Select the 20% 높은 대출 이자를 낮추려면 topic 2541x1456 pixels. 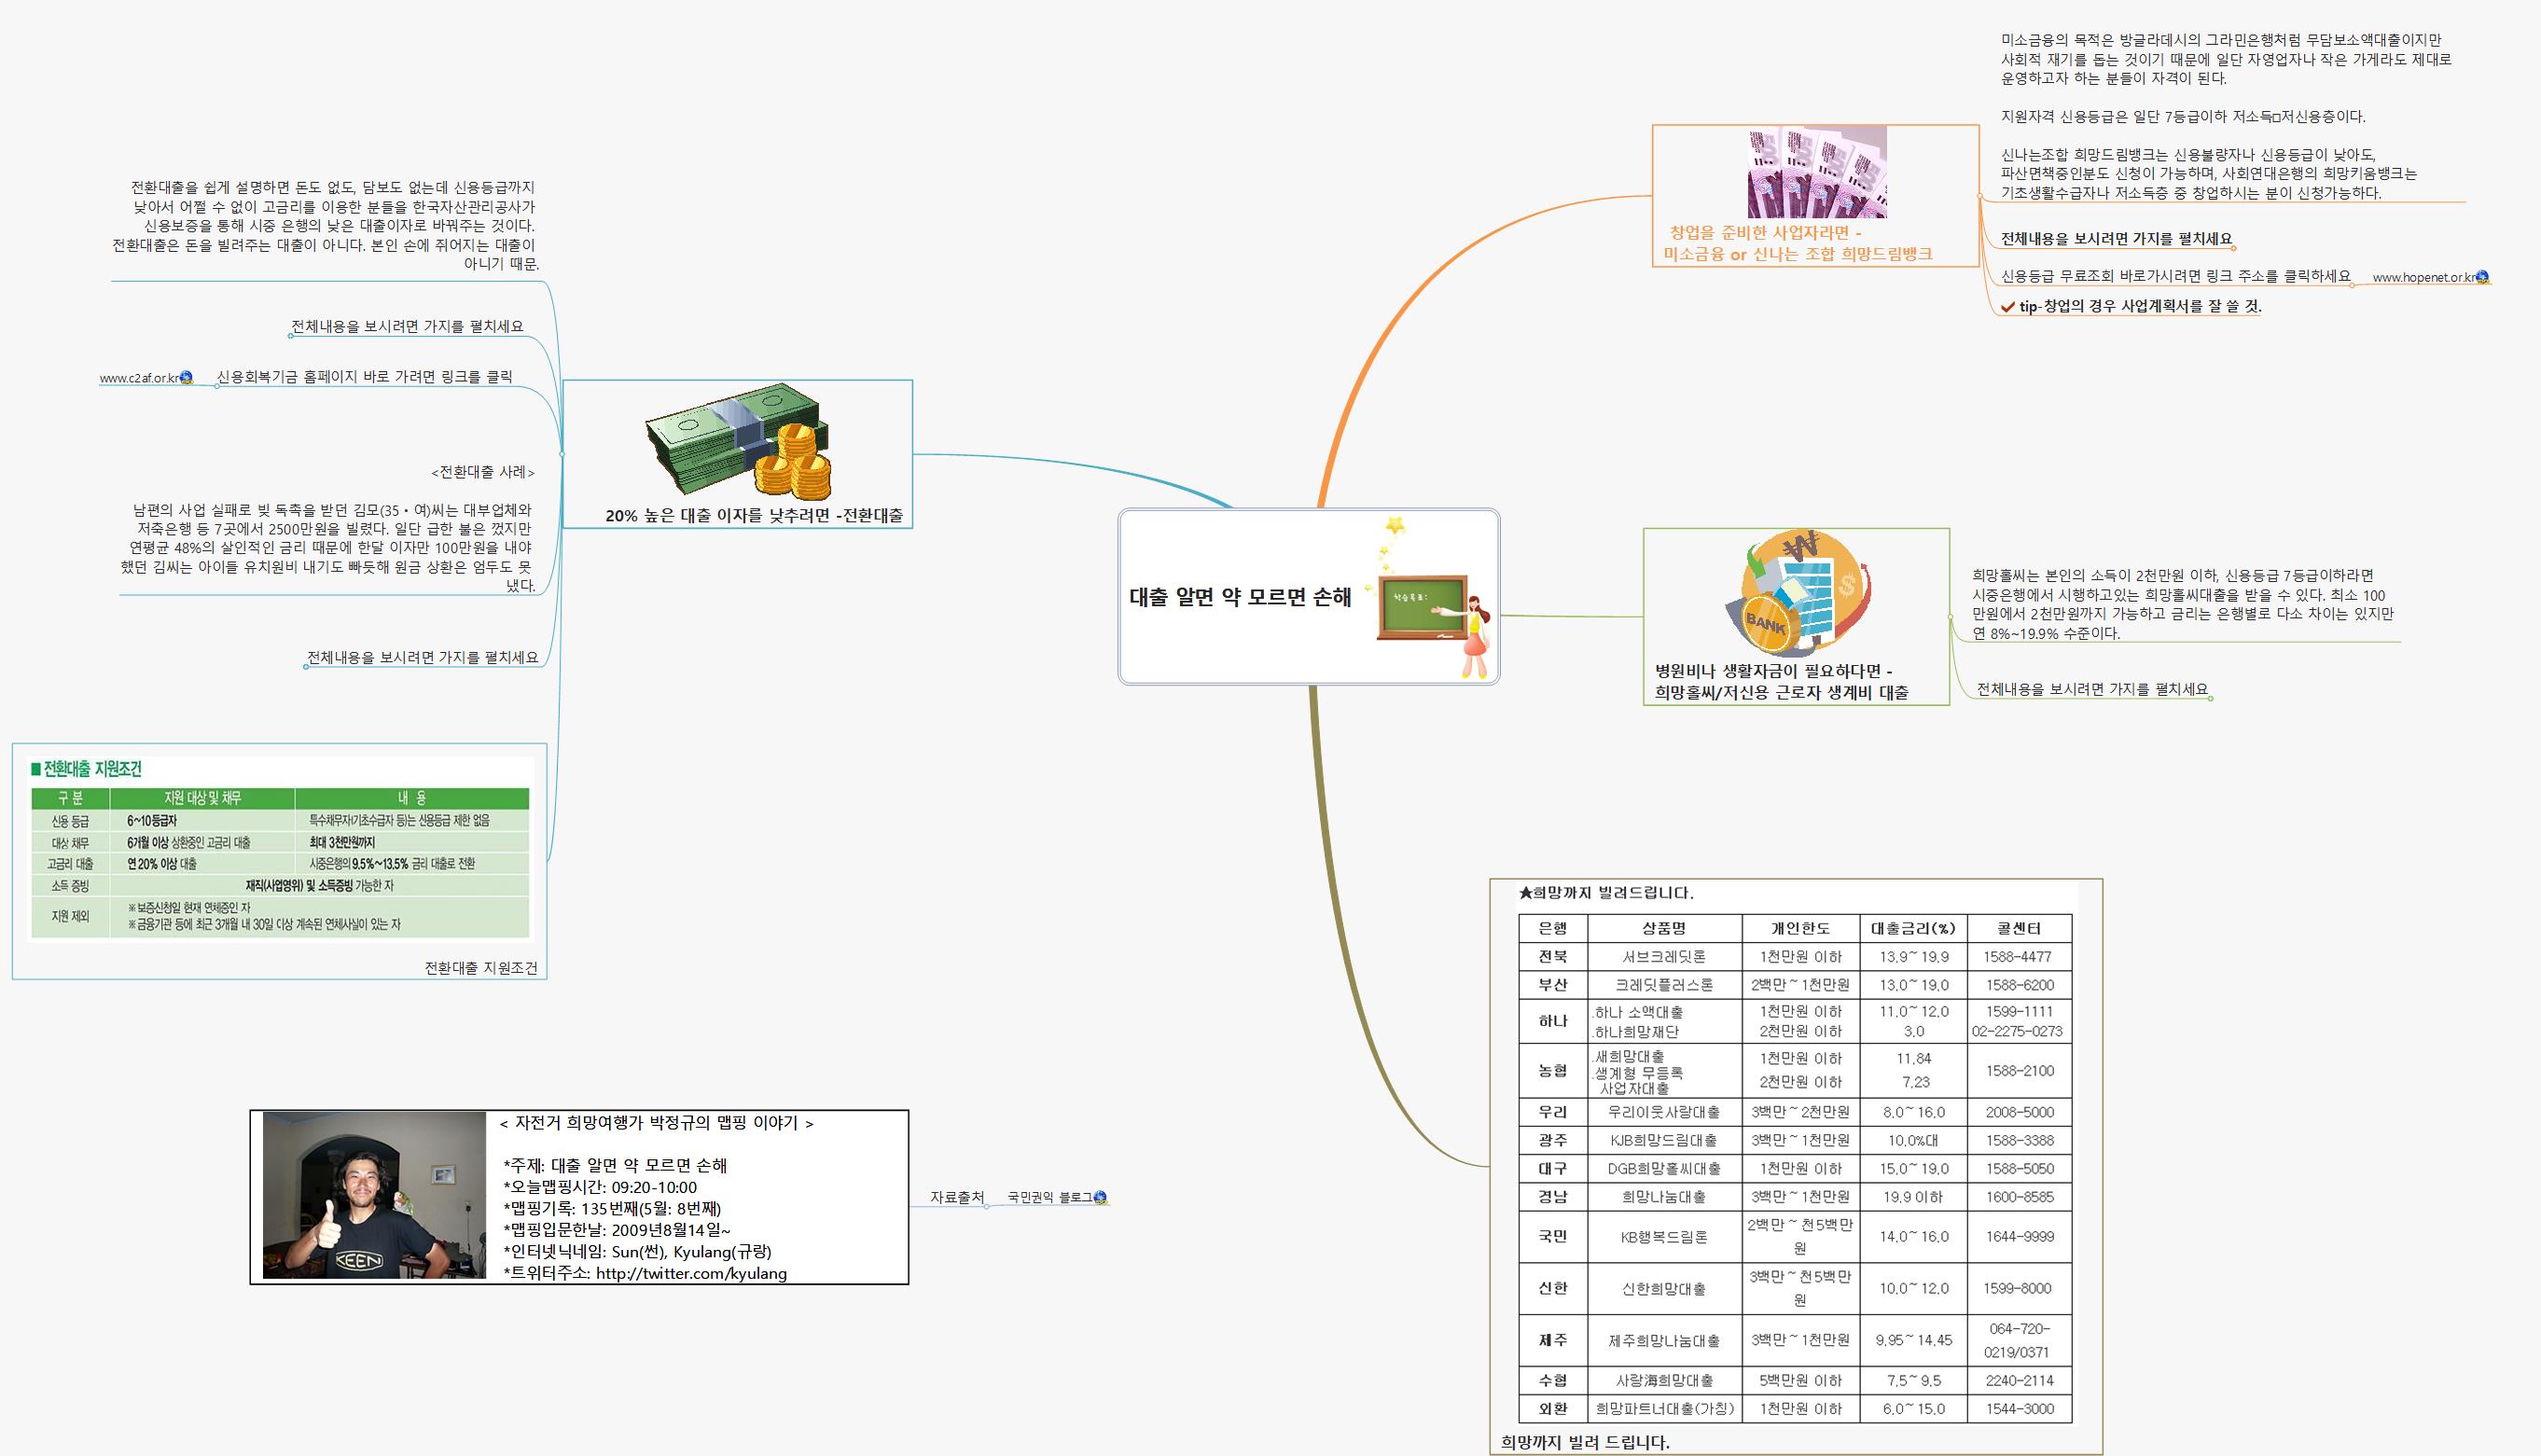pos(754,516)
